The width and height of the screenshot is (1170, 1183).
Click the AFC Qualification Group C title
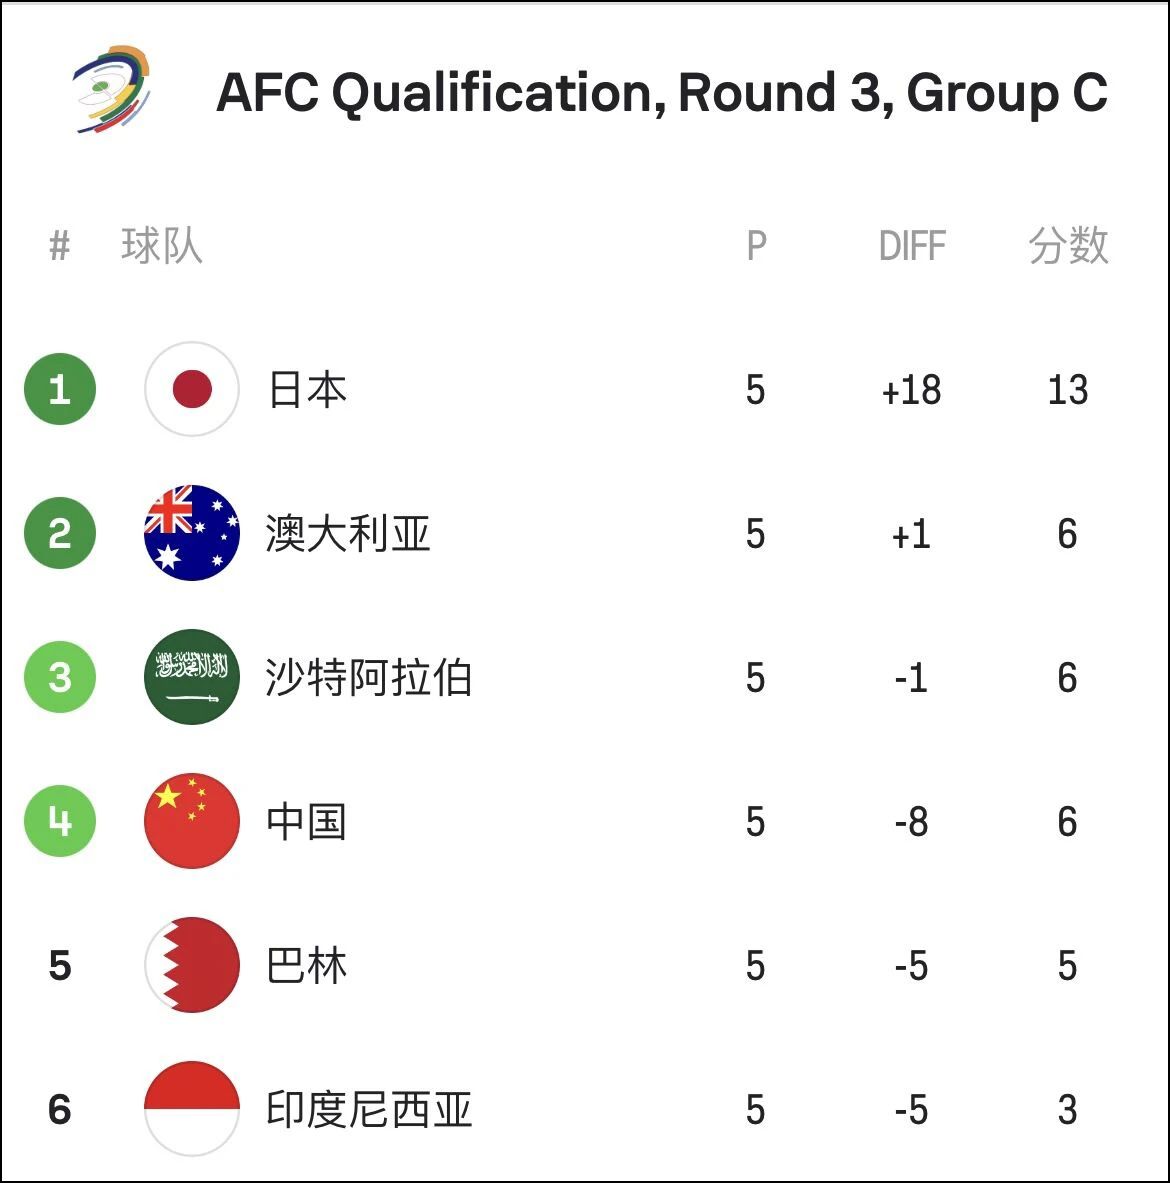(662, 94)
